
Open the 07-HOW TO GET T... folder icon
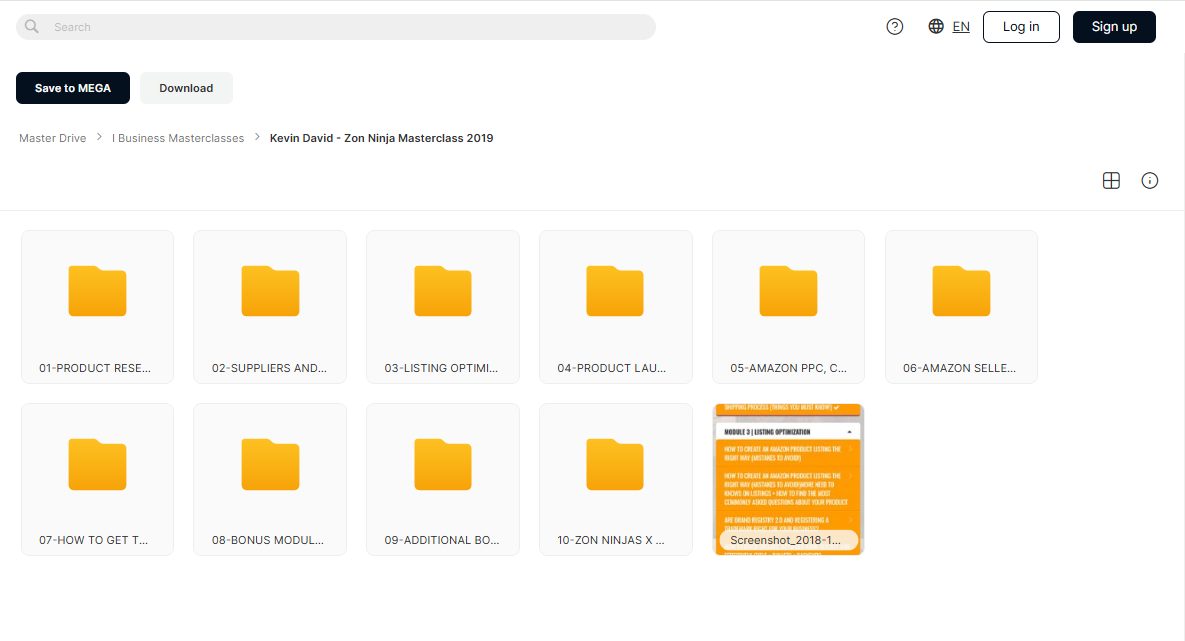(x=97, y=464)
